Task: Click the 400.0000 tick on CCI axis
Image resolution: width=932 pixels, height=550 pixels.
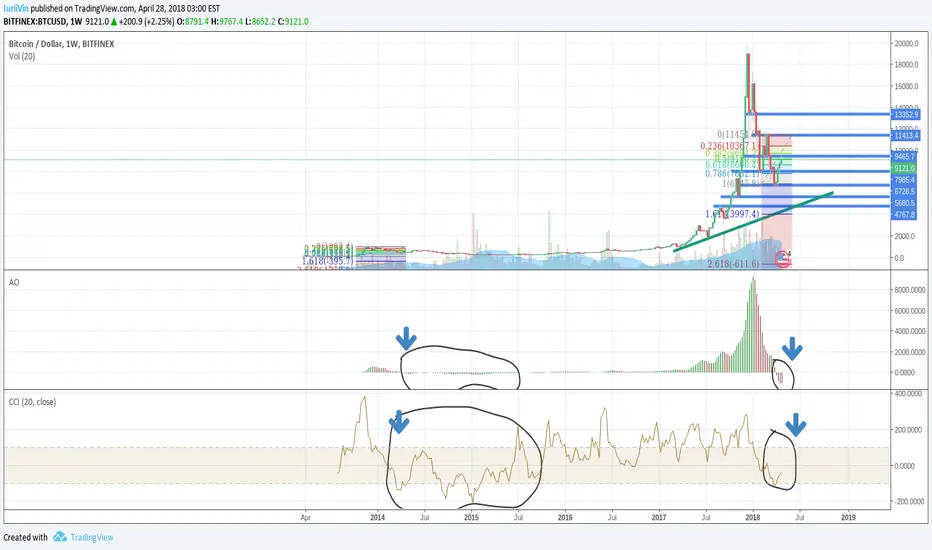Action: click(908, 394)
